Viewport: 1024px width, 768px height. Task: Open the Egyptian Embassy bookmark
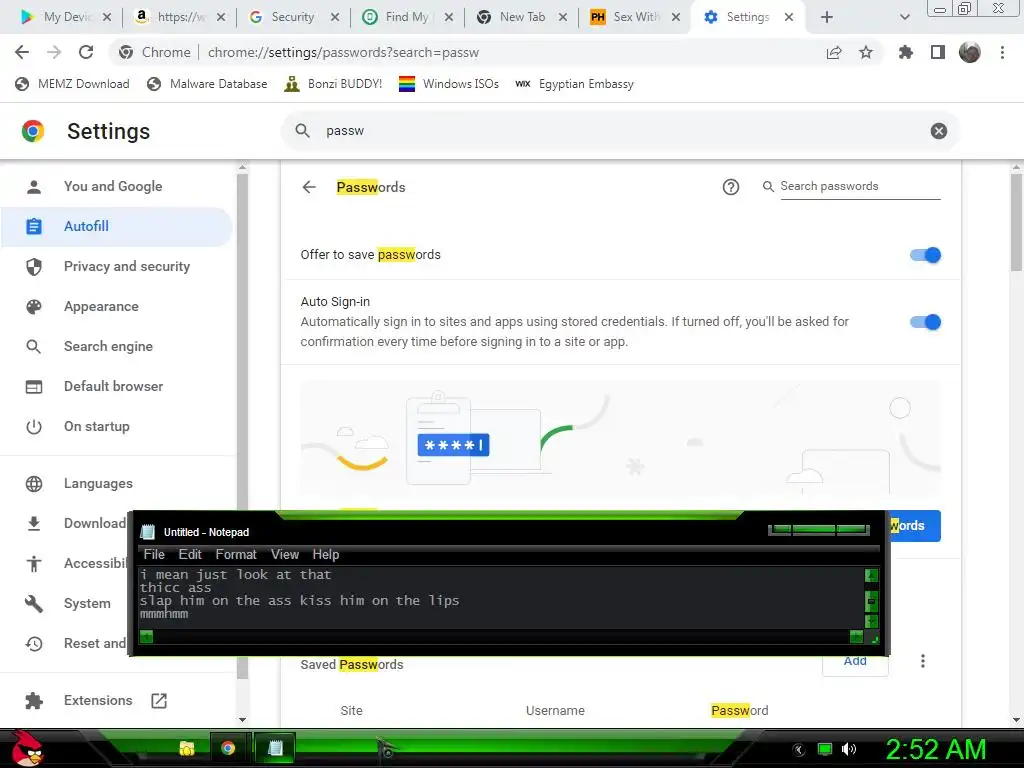(x=574, y=84)
